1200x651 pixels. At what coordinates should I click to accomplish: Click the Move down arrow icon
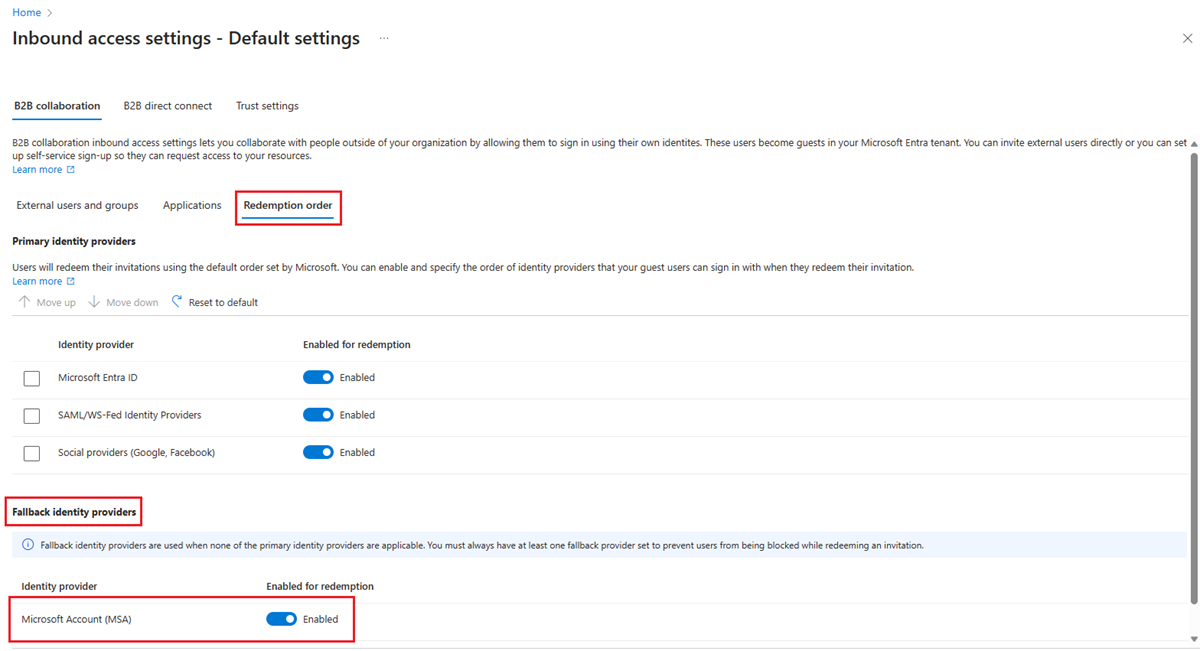pyautogui.click(x=94, y=302)
